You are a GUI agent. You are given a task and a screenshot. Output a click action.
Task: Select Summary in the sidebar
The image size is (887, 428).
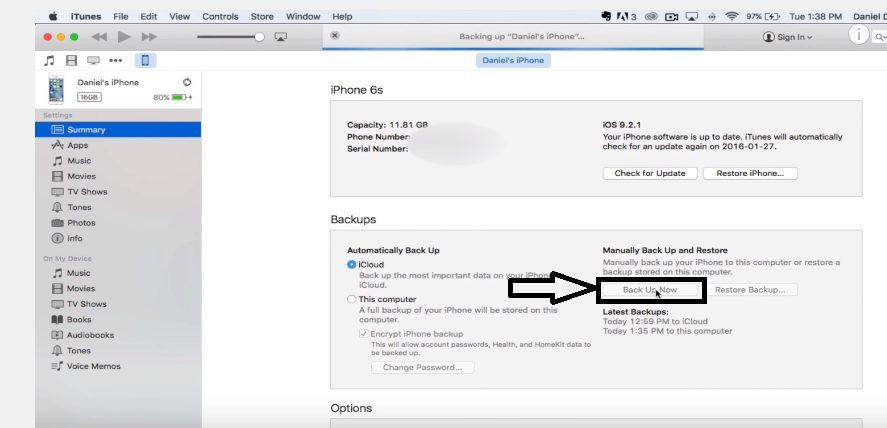(x=118, y=129)
